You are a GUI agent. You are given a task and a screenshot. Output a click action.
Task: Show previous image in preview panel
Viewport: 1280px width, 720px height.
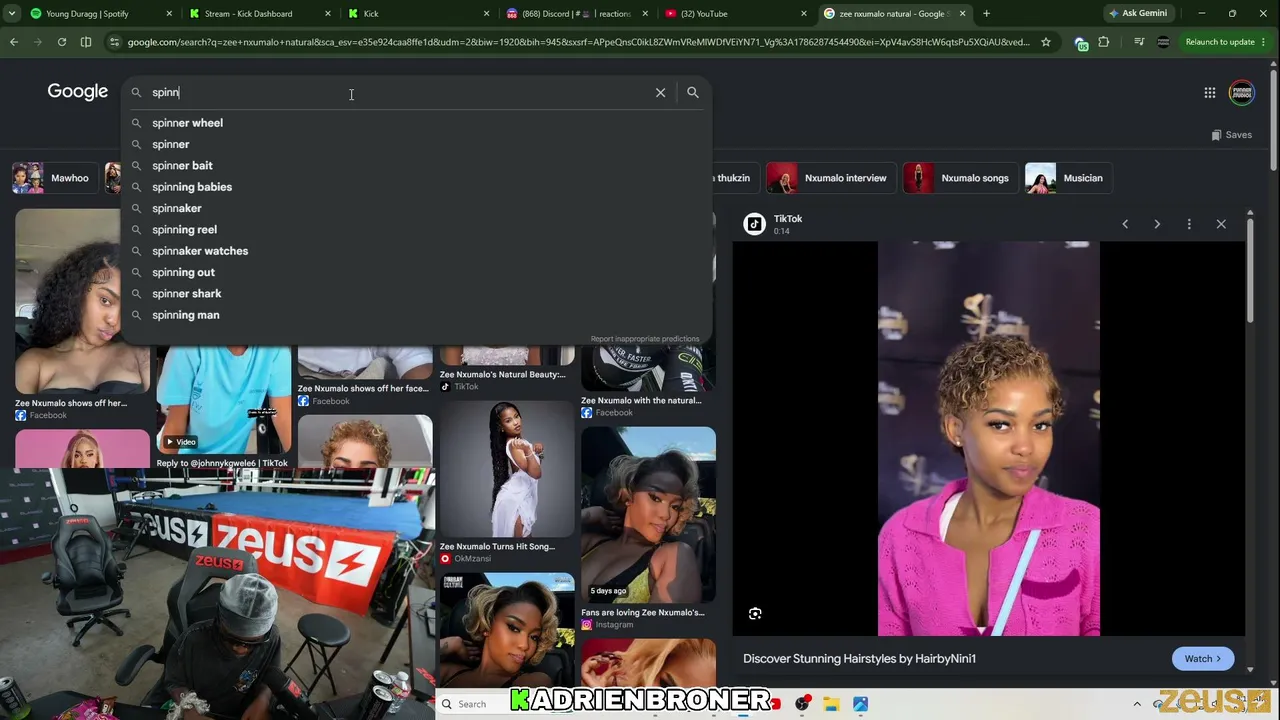(x=1125, y=224)
